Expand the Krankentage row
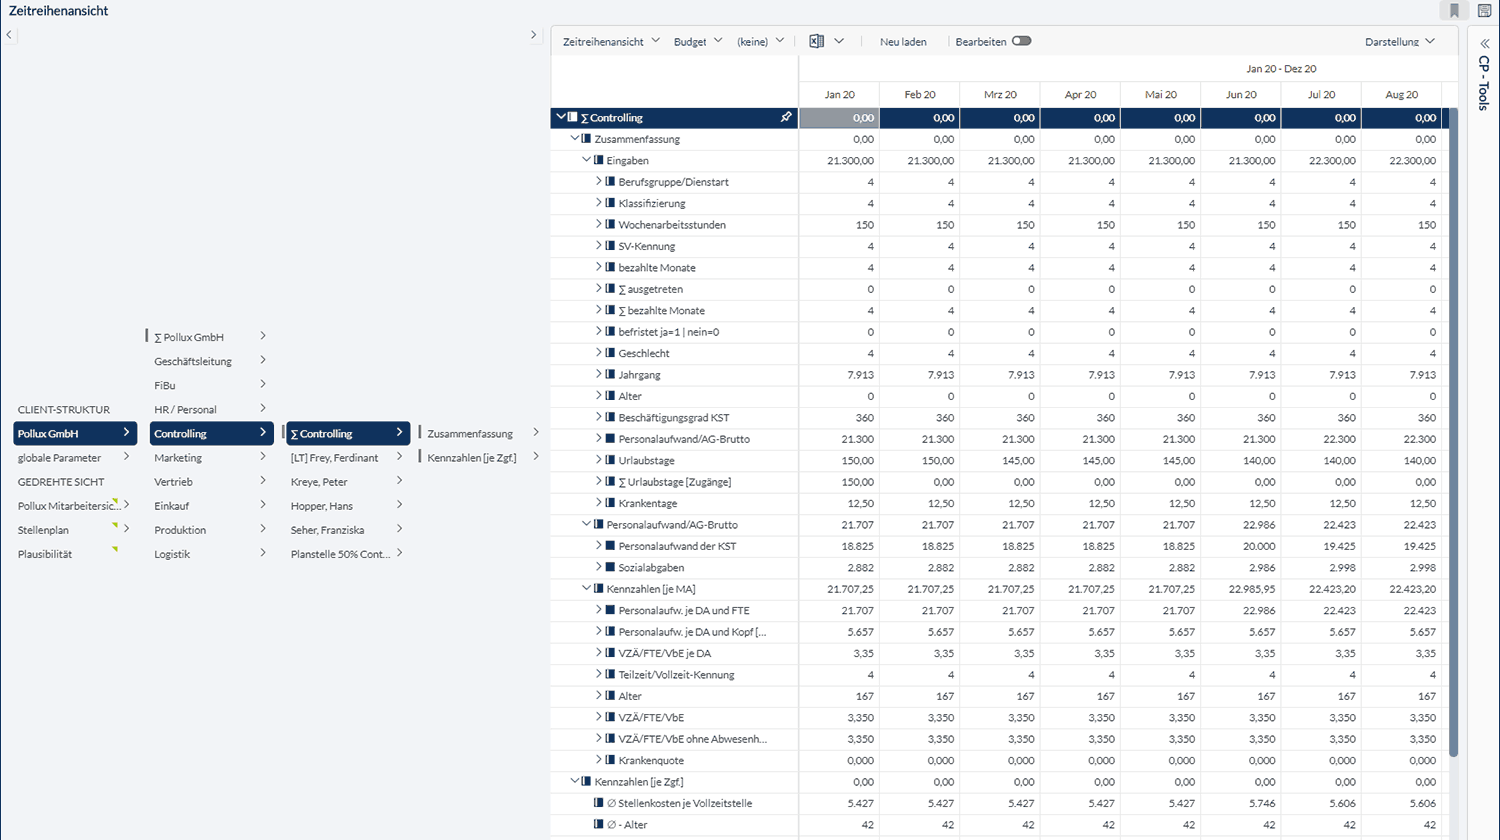The width and height of the screenshot is (1500, 840). [x=598, y=503]
